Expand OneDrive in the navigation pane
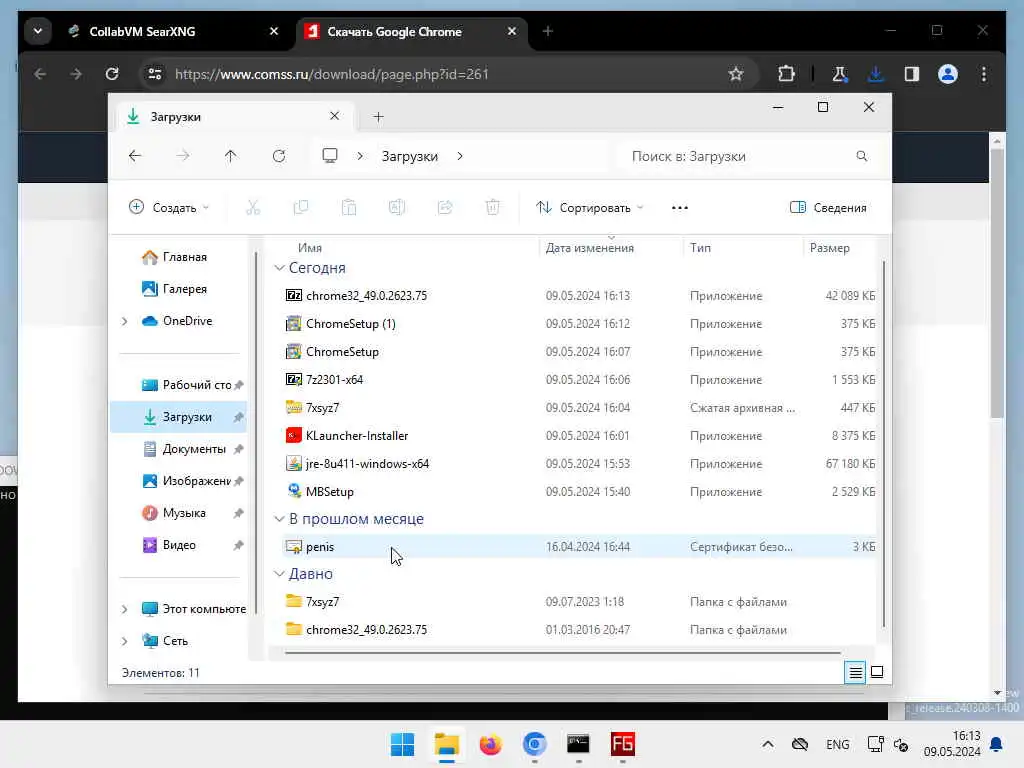 click(125, 321)
